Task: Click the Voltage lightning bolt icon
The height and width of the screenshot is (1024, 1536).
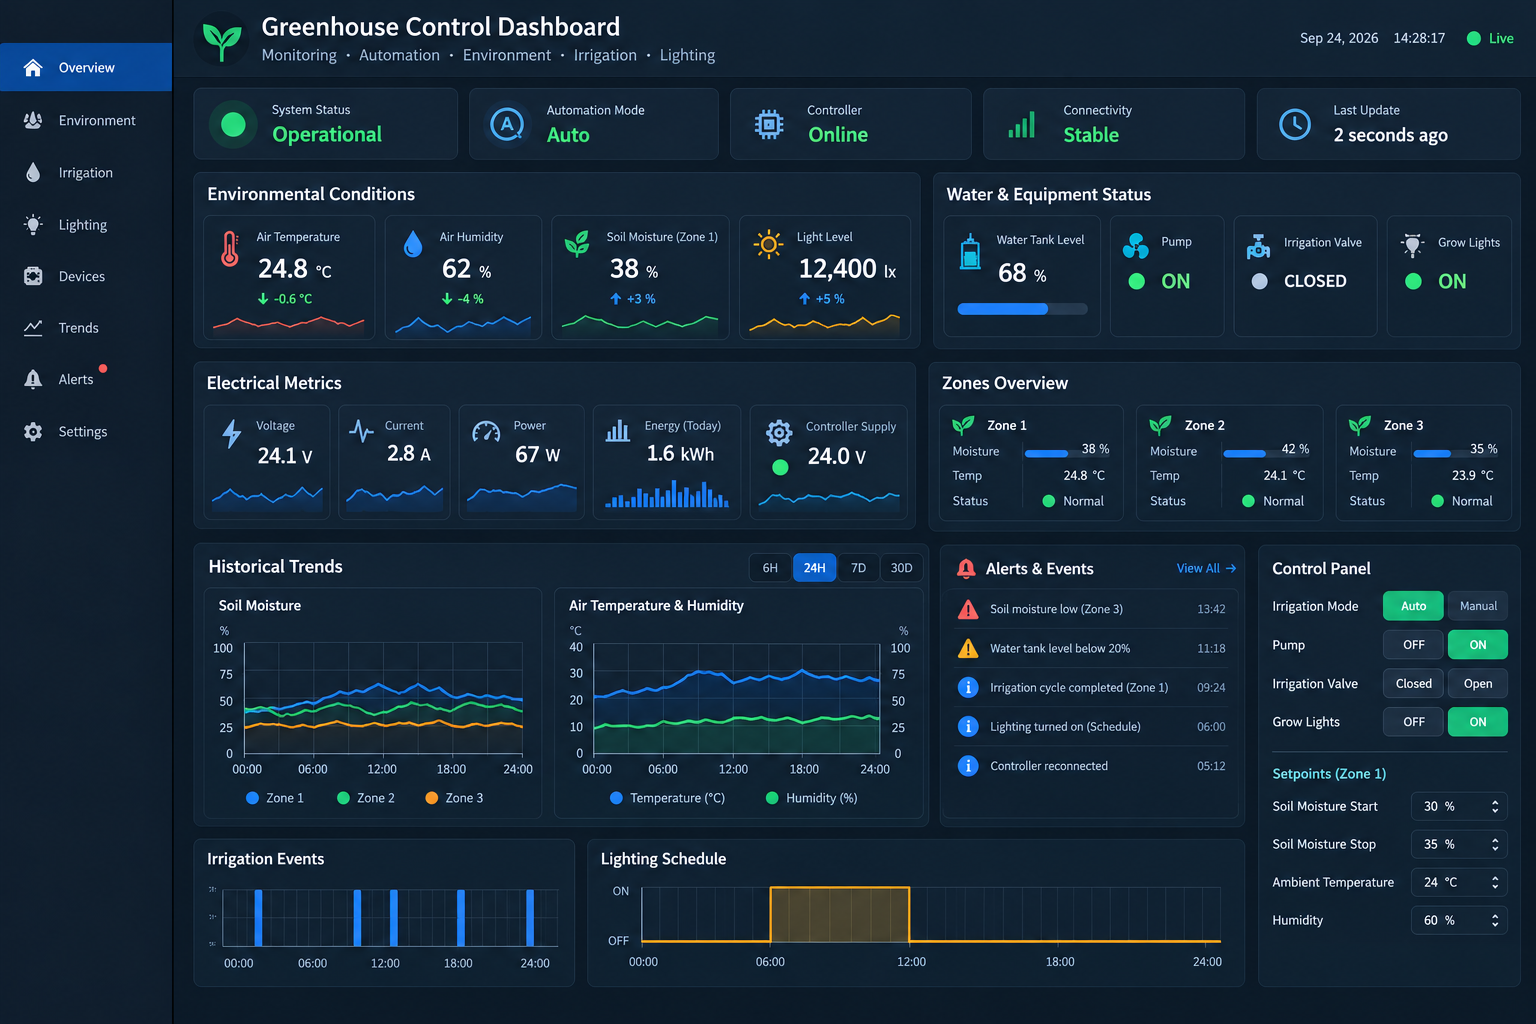Action: (x=232, y=433)
